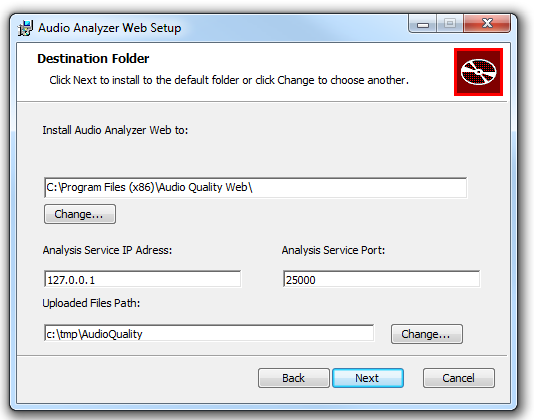Screen dimensions: 534x420
Task: Click the Destination Folder heading
Action: point(93,59)
